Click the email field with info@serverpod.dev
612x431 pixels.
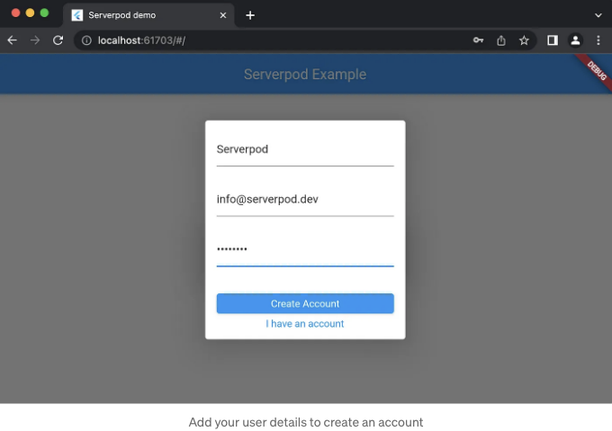click(305, 199)
